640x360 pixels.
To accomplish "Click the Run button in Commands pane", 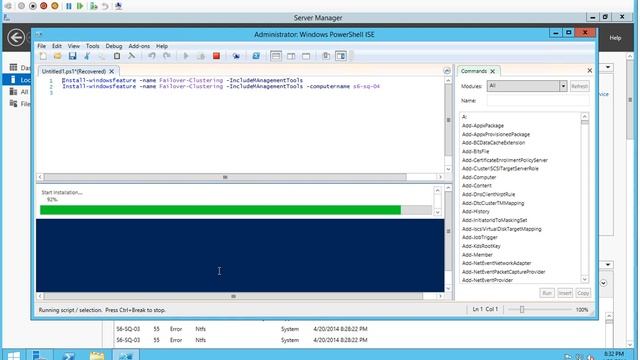I will tap(547, 293).
